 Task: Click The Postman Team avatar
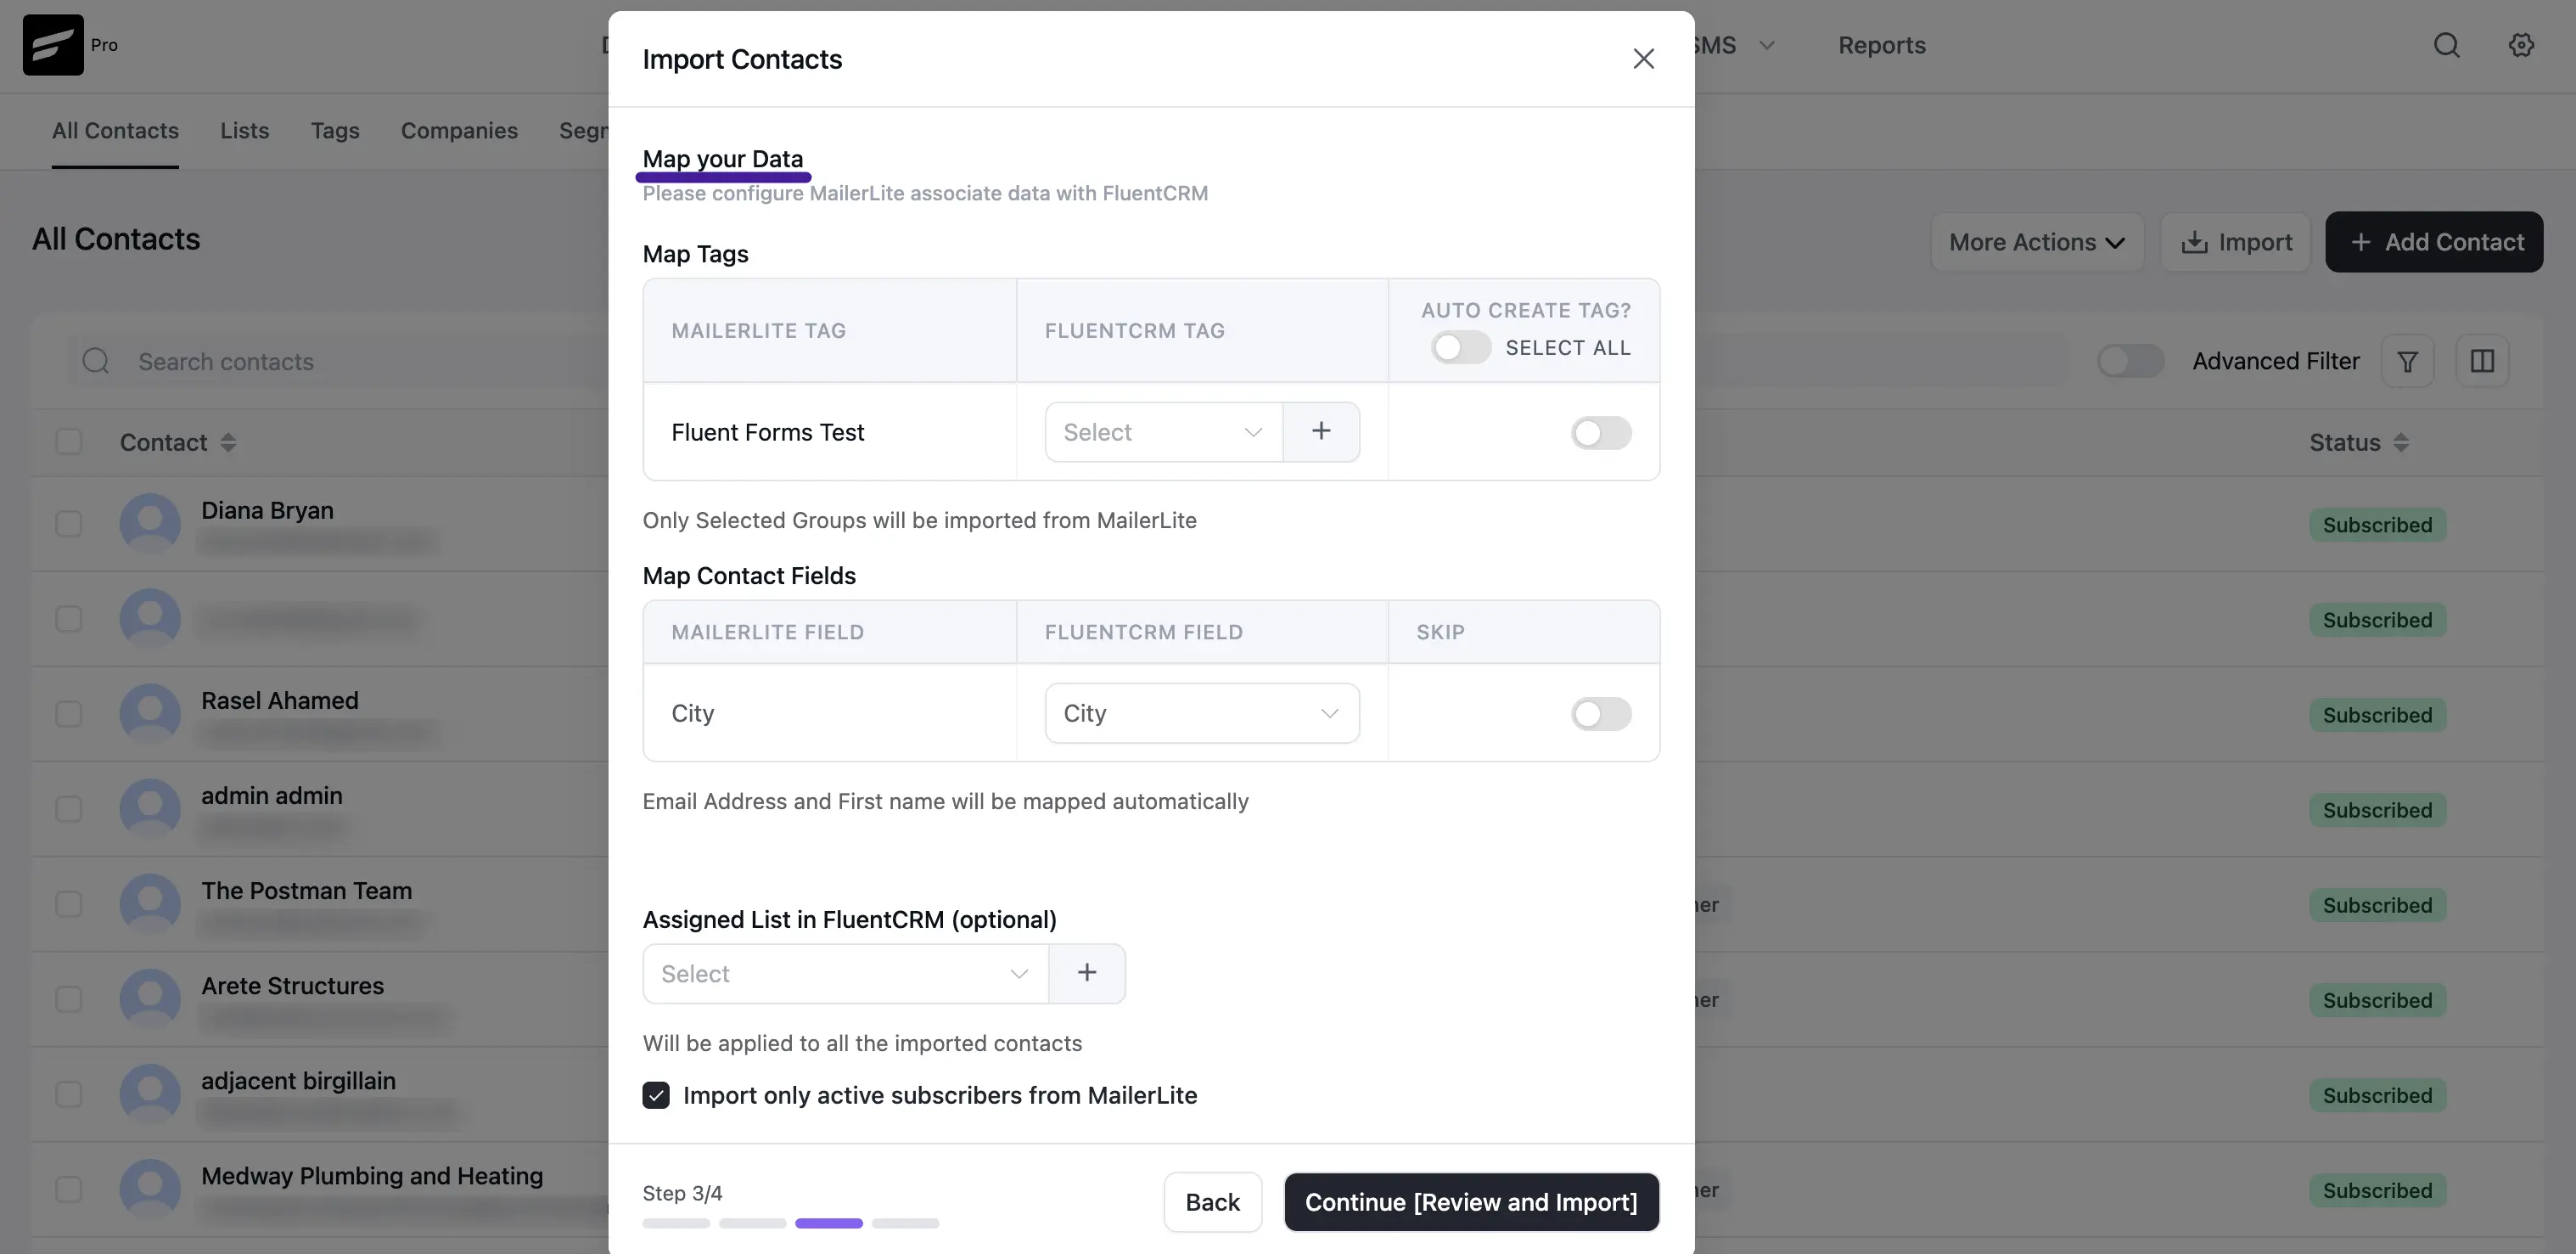click(x=150, y=903)
